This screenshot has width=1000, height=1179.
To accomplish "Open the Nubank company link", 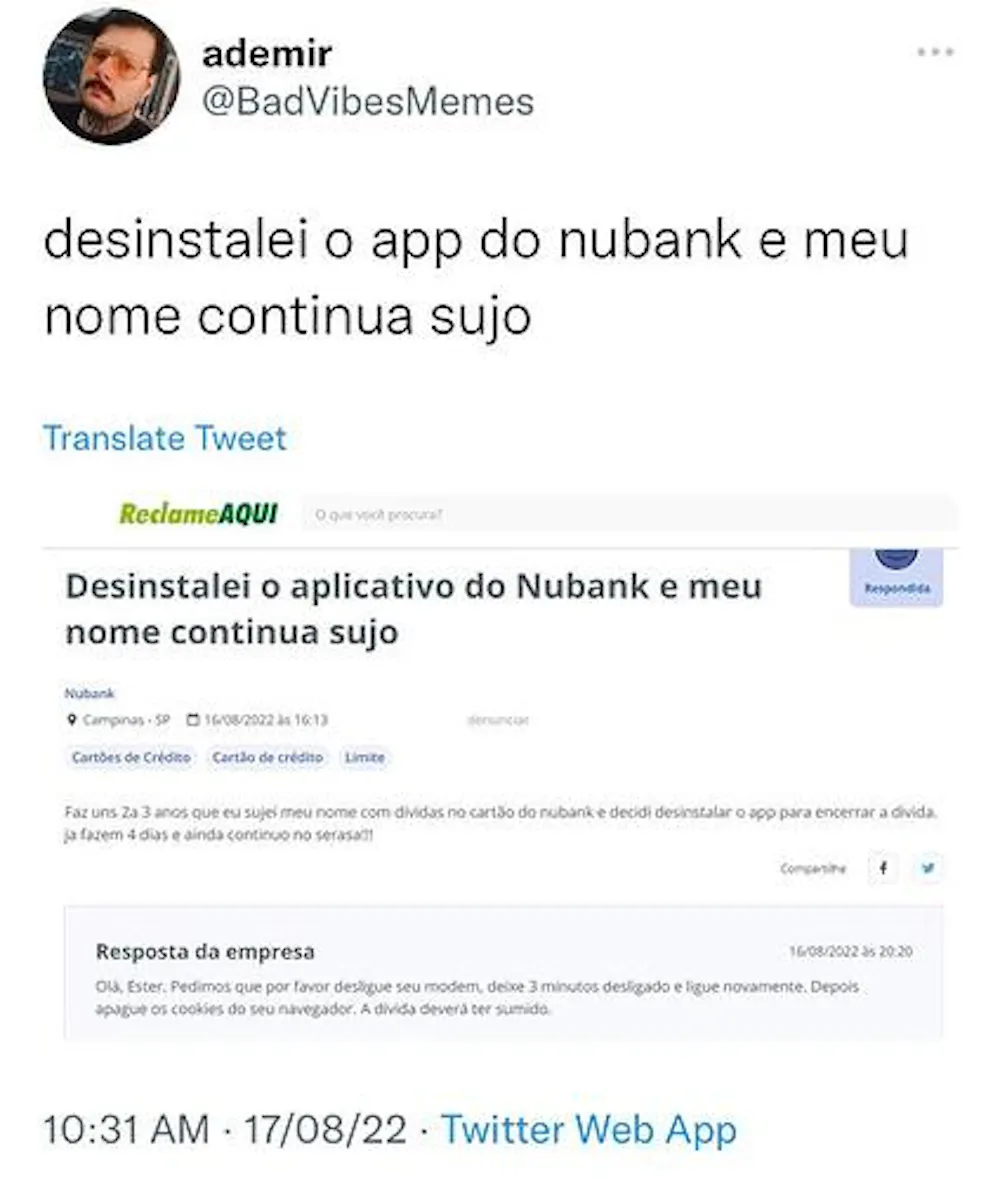I will 89,693.
